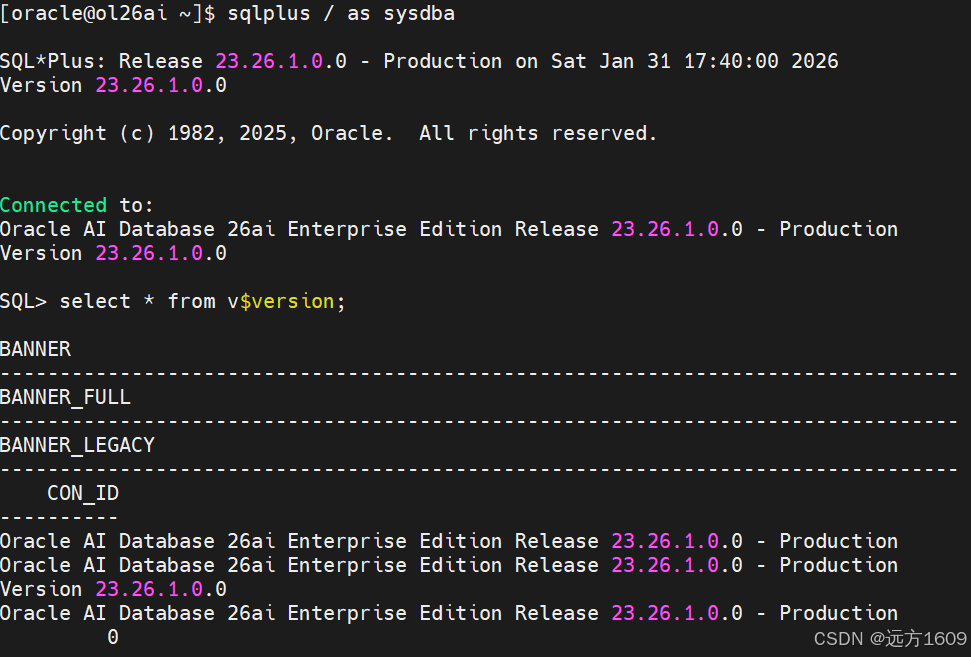The width and height of the screenshot is (971, 657).
Task: Click the 'Version 23.26.1.0.0' line under SQL*Plus release
Action: (x=113, y=85)
